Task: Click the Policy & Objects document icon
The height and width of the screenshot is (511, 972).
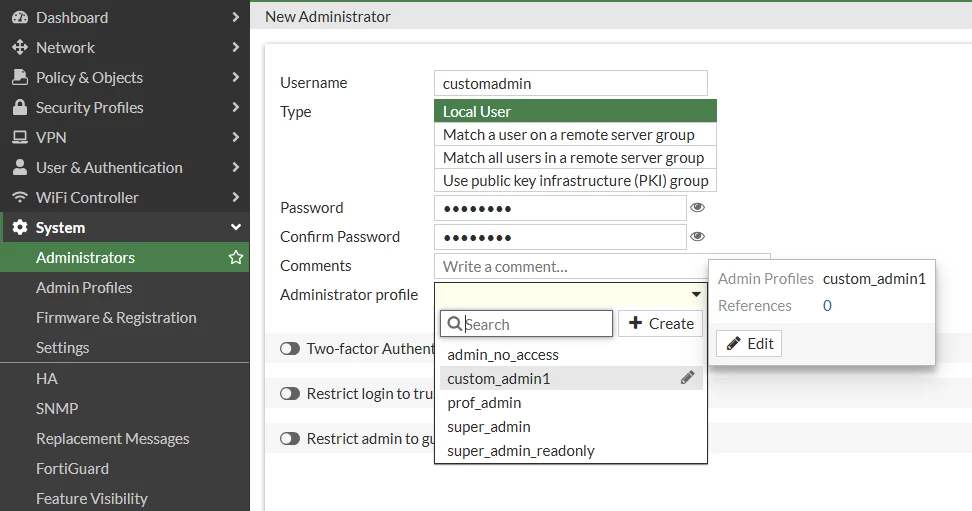Action: pyautogui.click(x=20, y=78)
